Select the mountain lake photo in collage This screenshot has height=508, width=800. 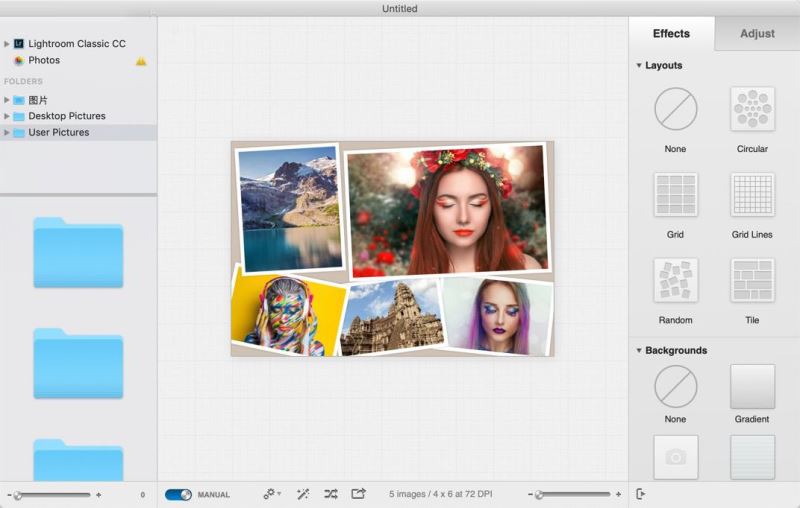(290, 207)
